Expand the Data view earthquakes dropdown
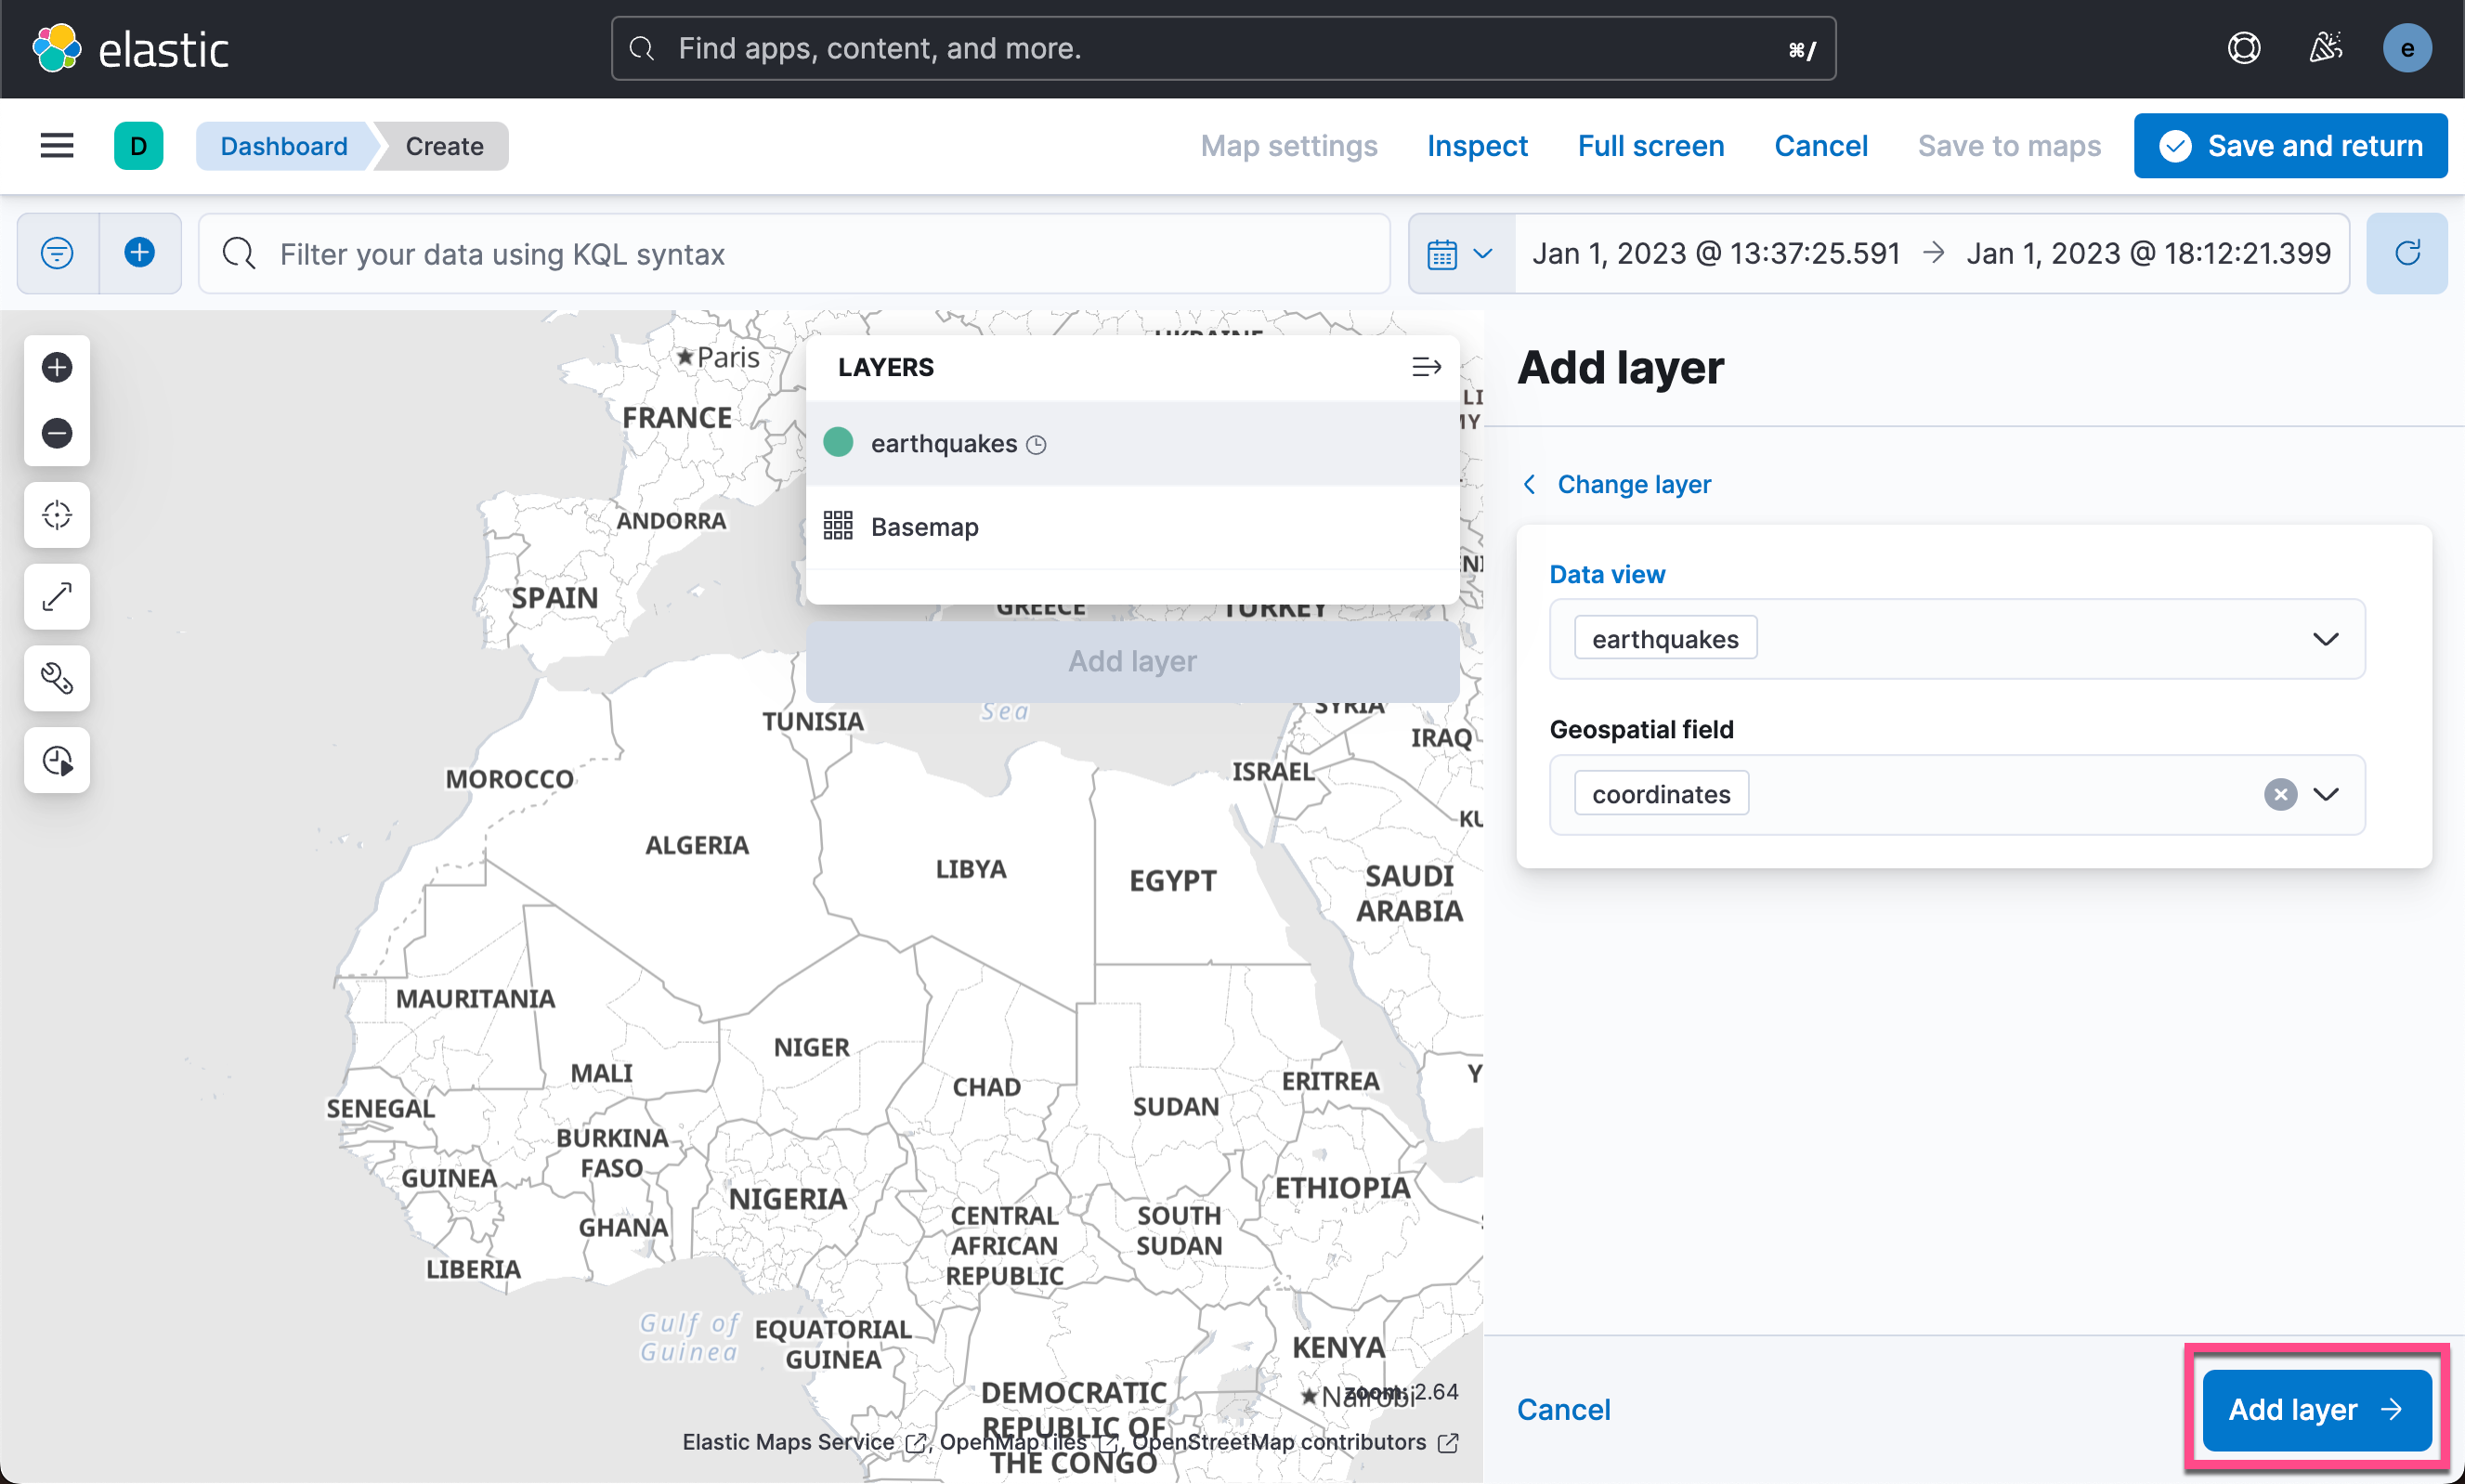The width and height of the screenshot is (2465, 1484). coord(2324,639)
